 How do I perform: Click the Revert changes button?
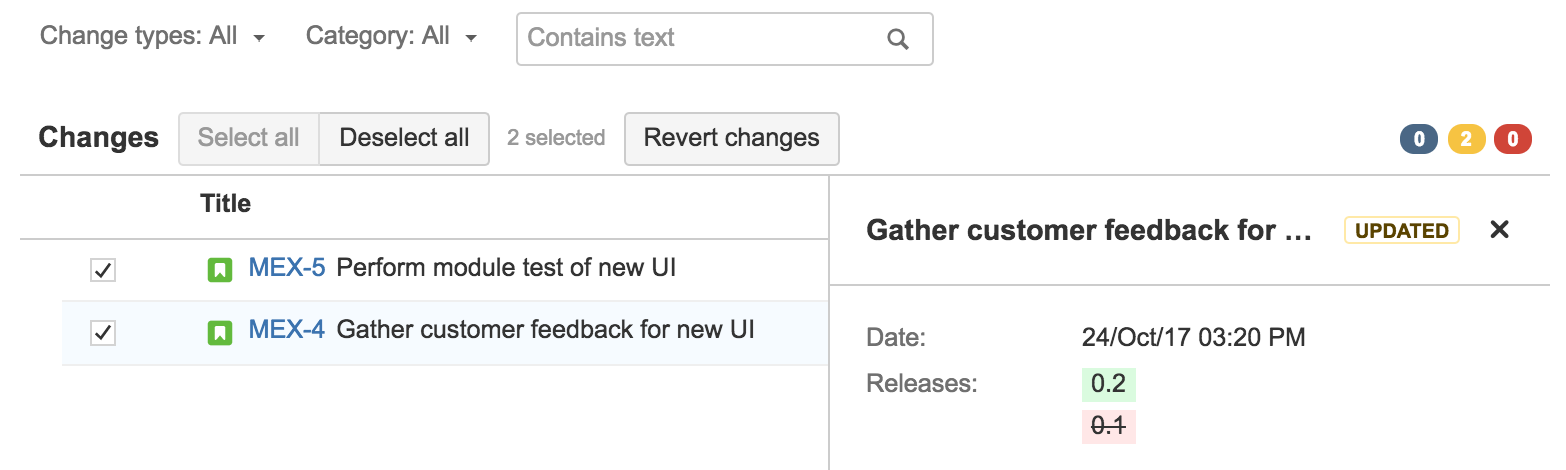(x=732, y=138)
